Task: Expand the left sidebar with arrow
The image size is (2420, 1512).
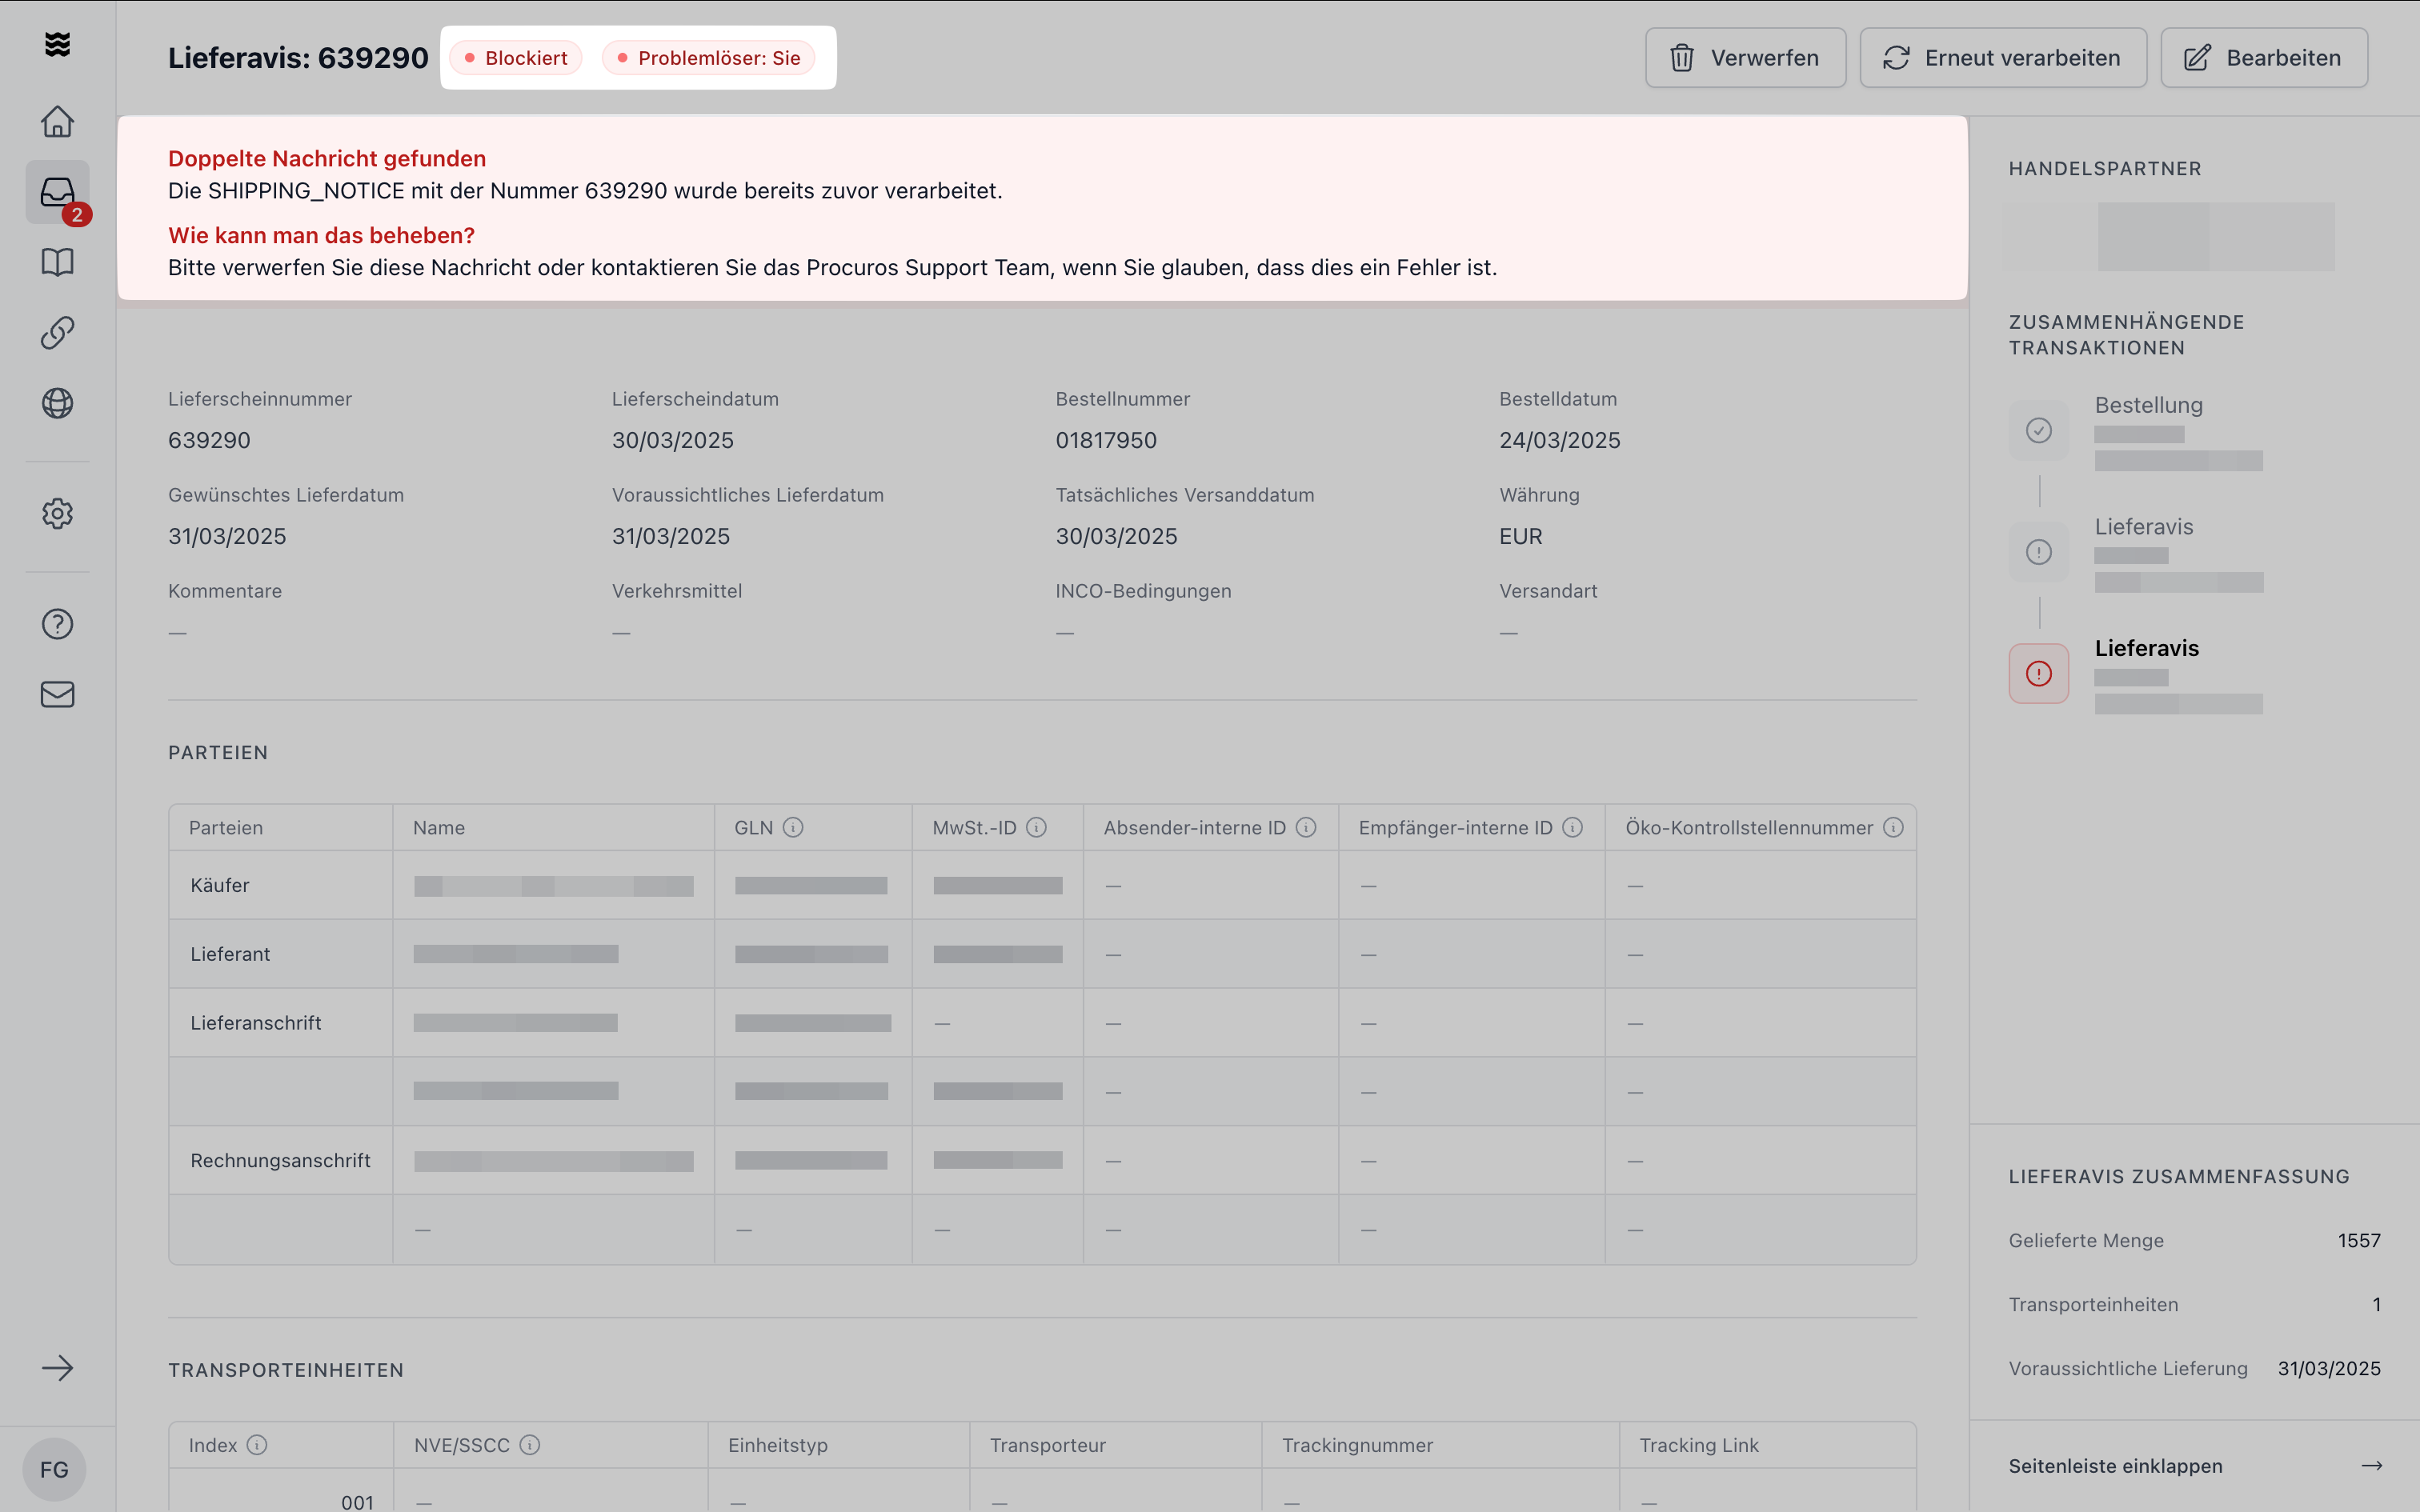Action: (x=57, y=1367)
